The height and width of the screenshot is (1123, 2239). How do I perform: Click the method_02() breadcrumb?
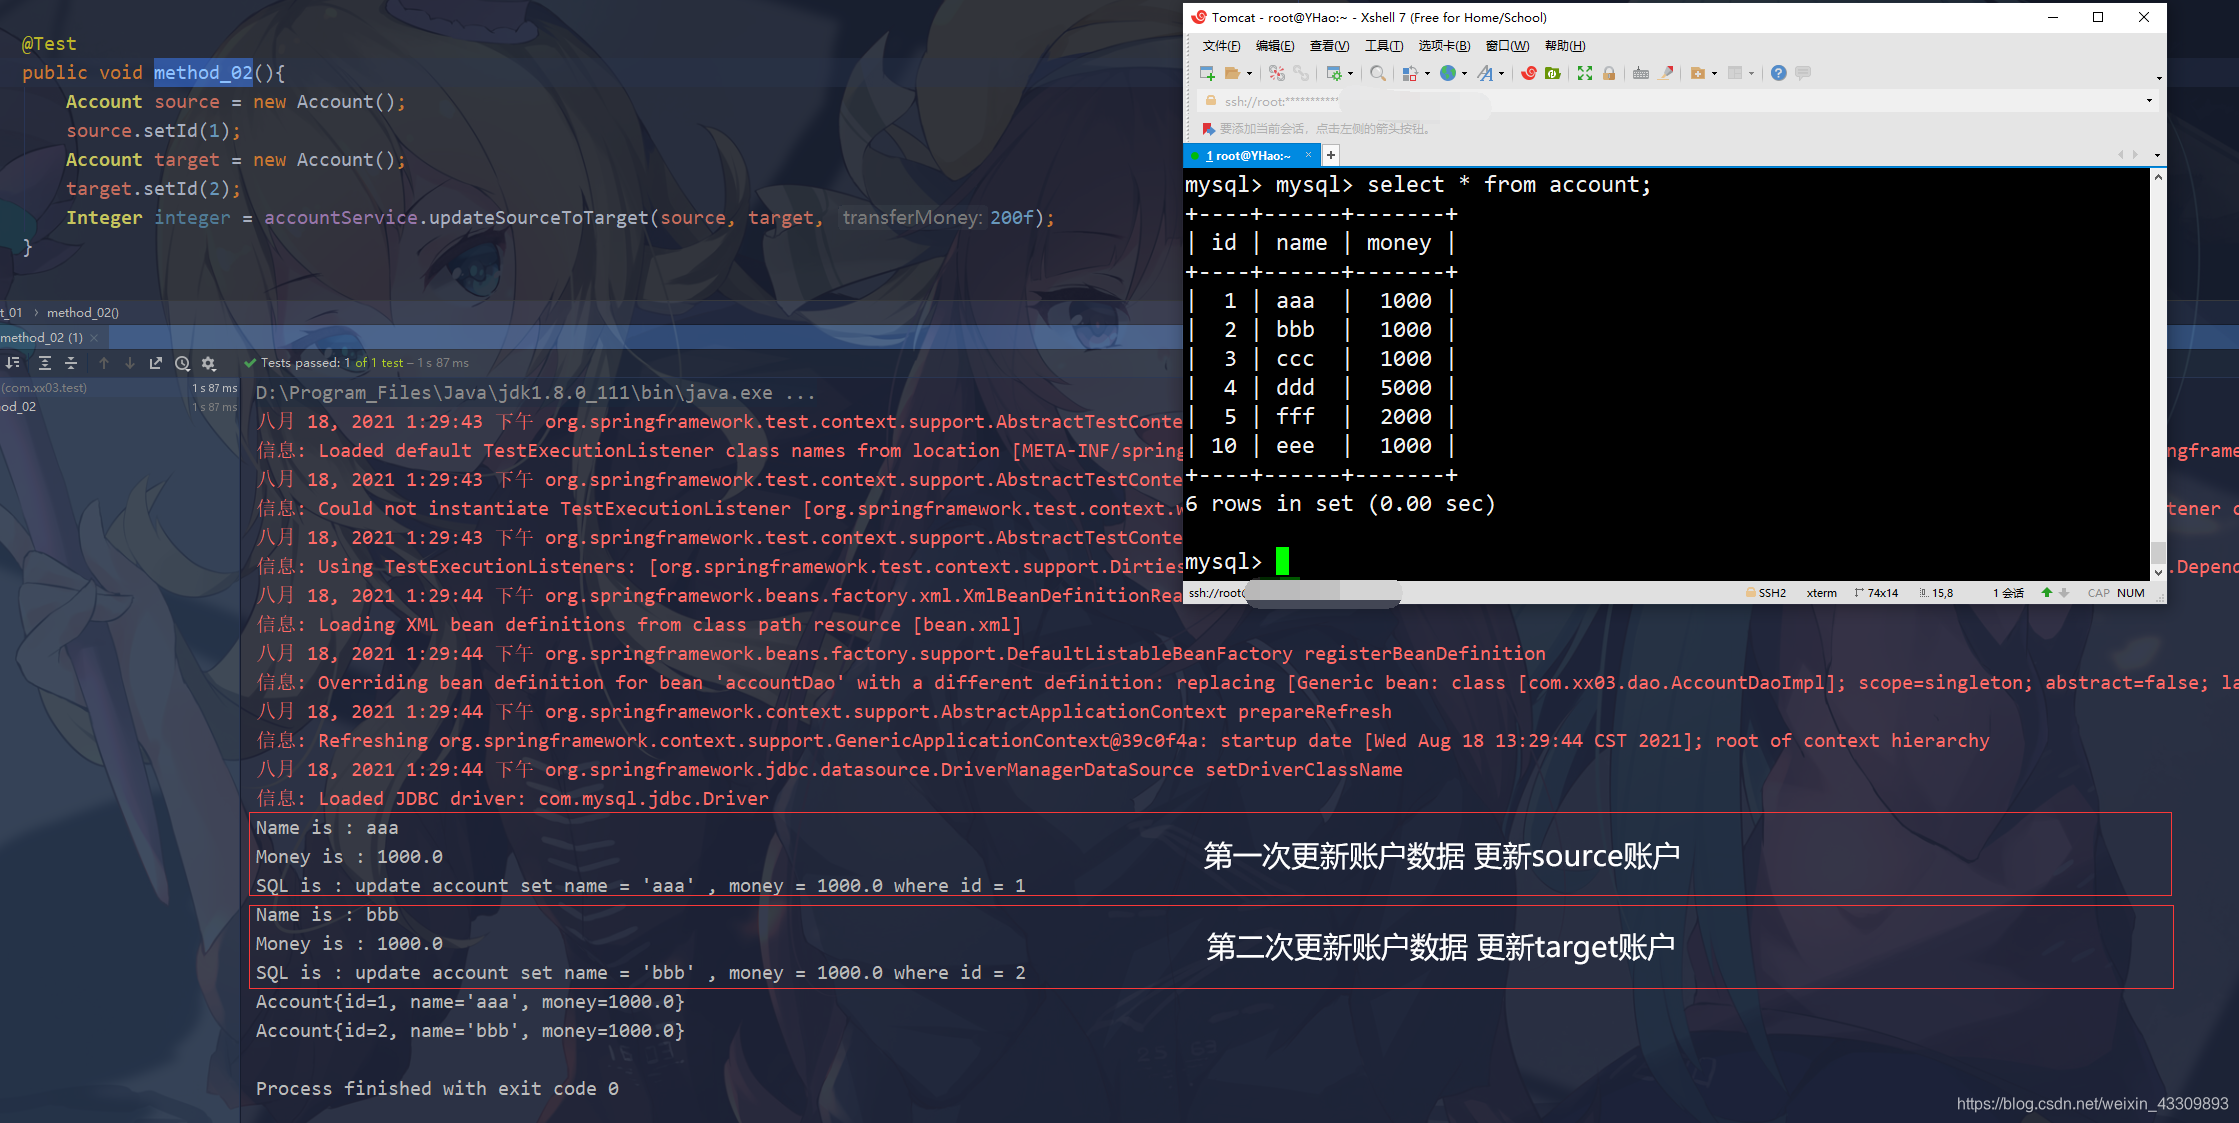83,313
